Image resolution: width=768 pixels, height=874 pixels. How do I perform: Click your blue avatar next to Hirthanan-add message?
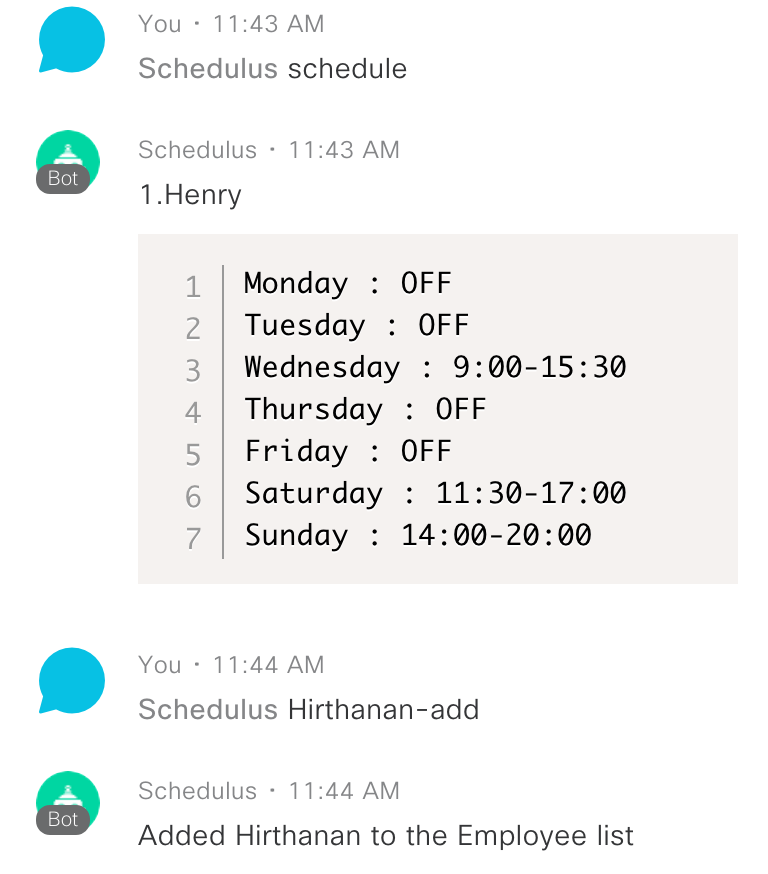(71, 681)
